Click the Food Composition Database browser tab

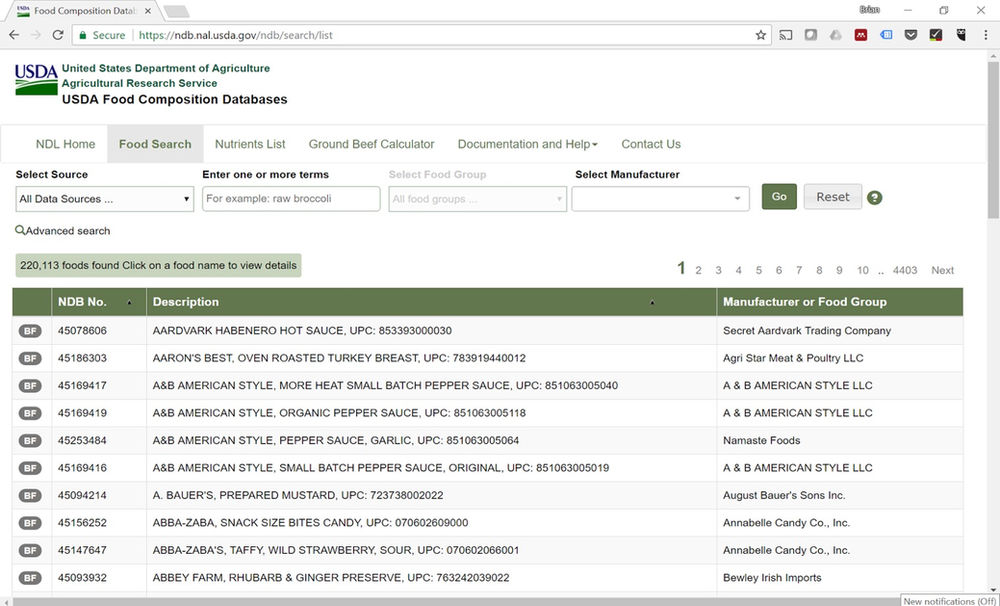click(x=83, y=11)
